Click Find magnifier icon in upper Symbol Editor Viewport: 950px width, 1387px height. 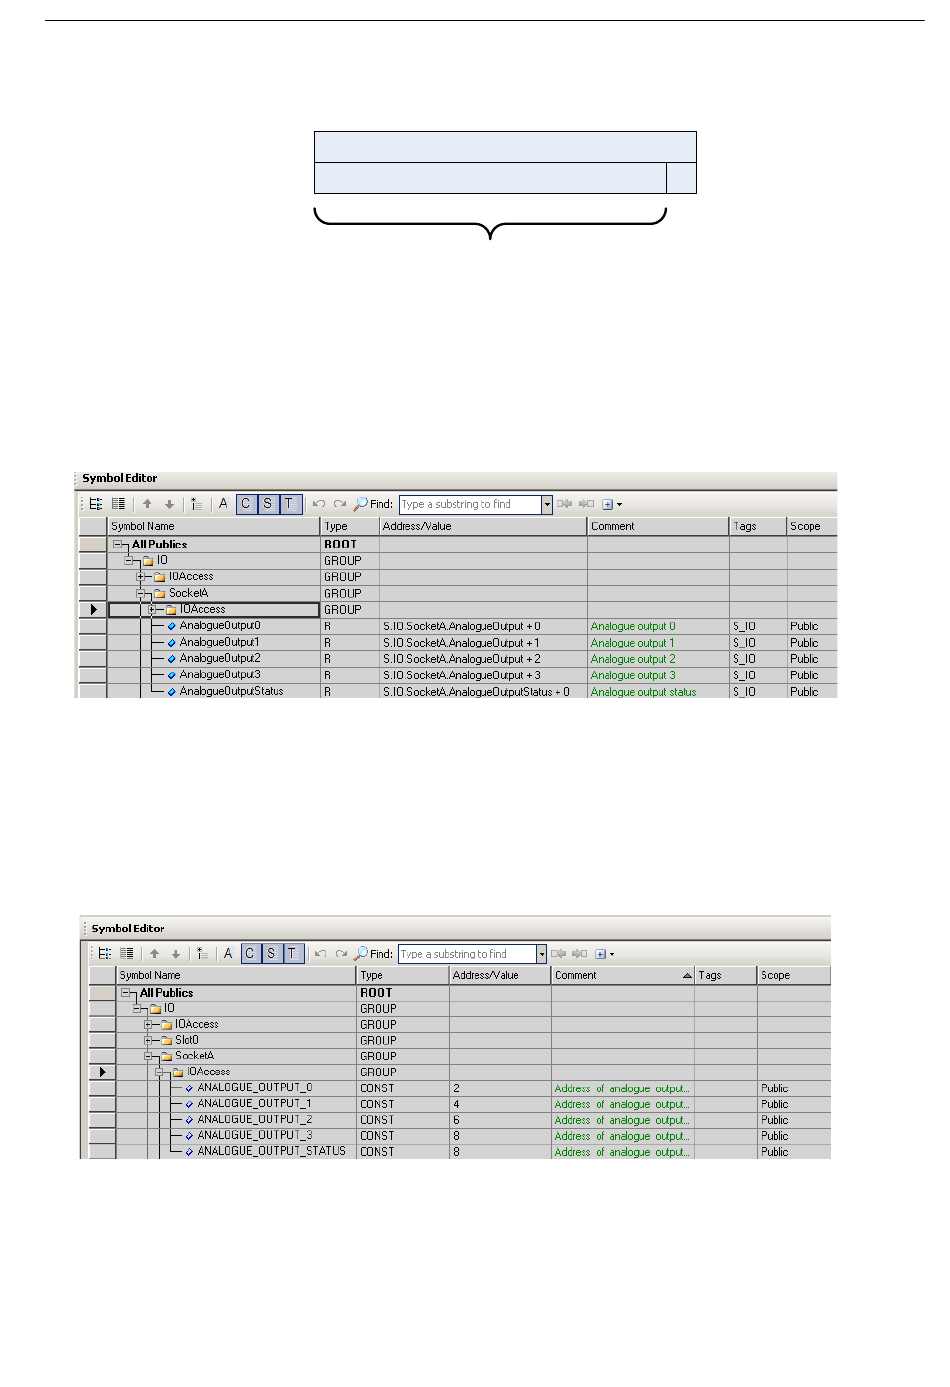(360, 504)
